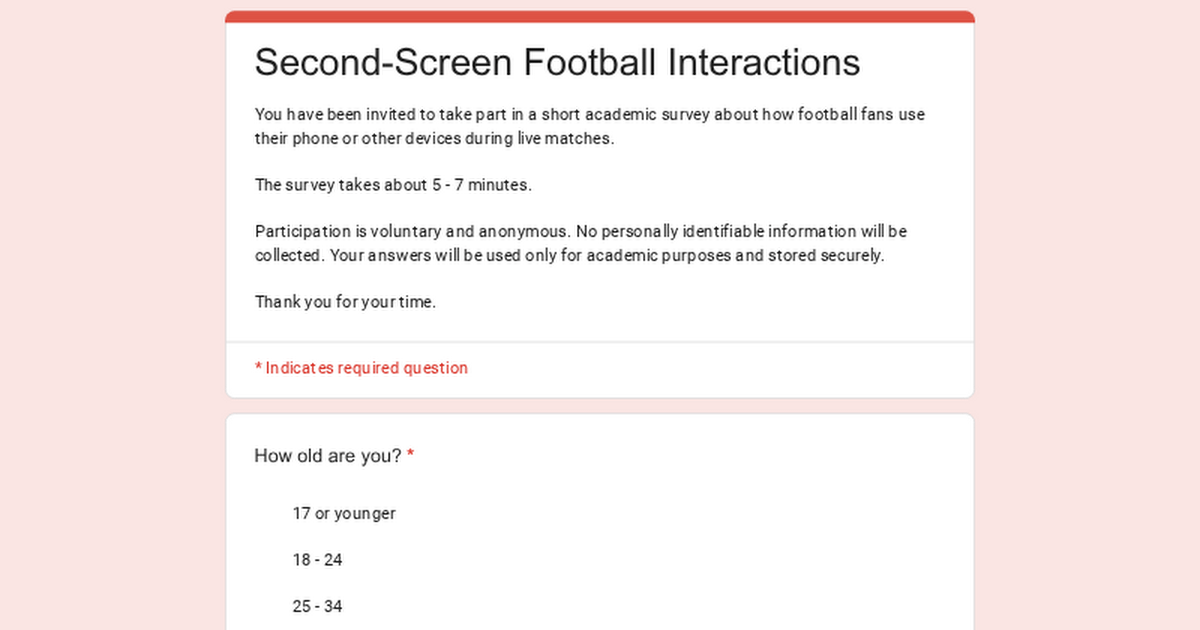
Task: Click the divider line above the required notice
Action: point(600,342)
